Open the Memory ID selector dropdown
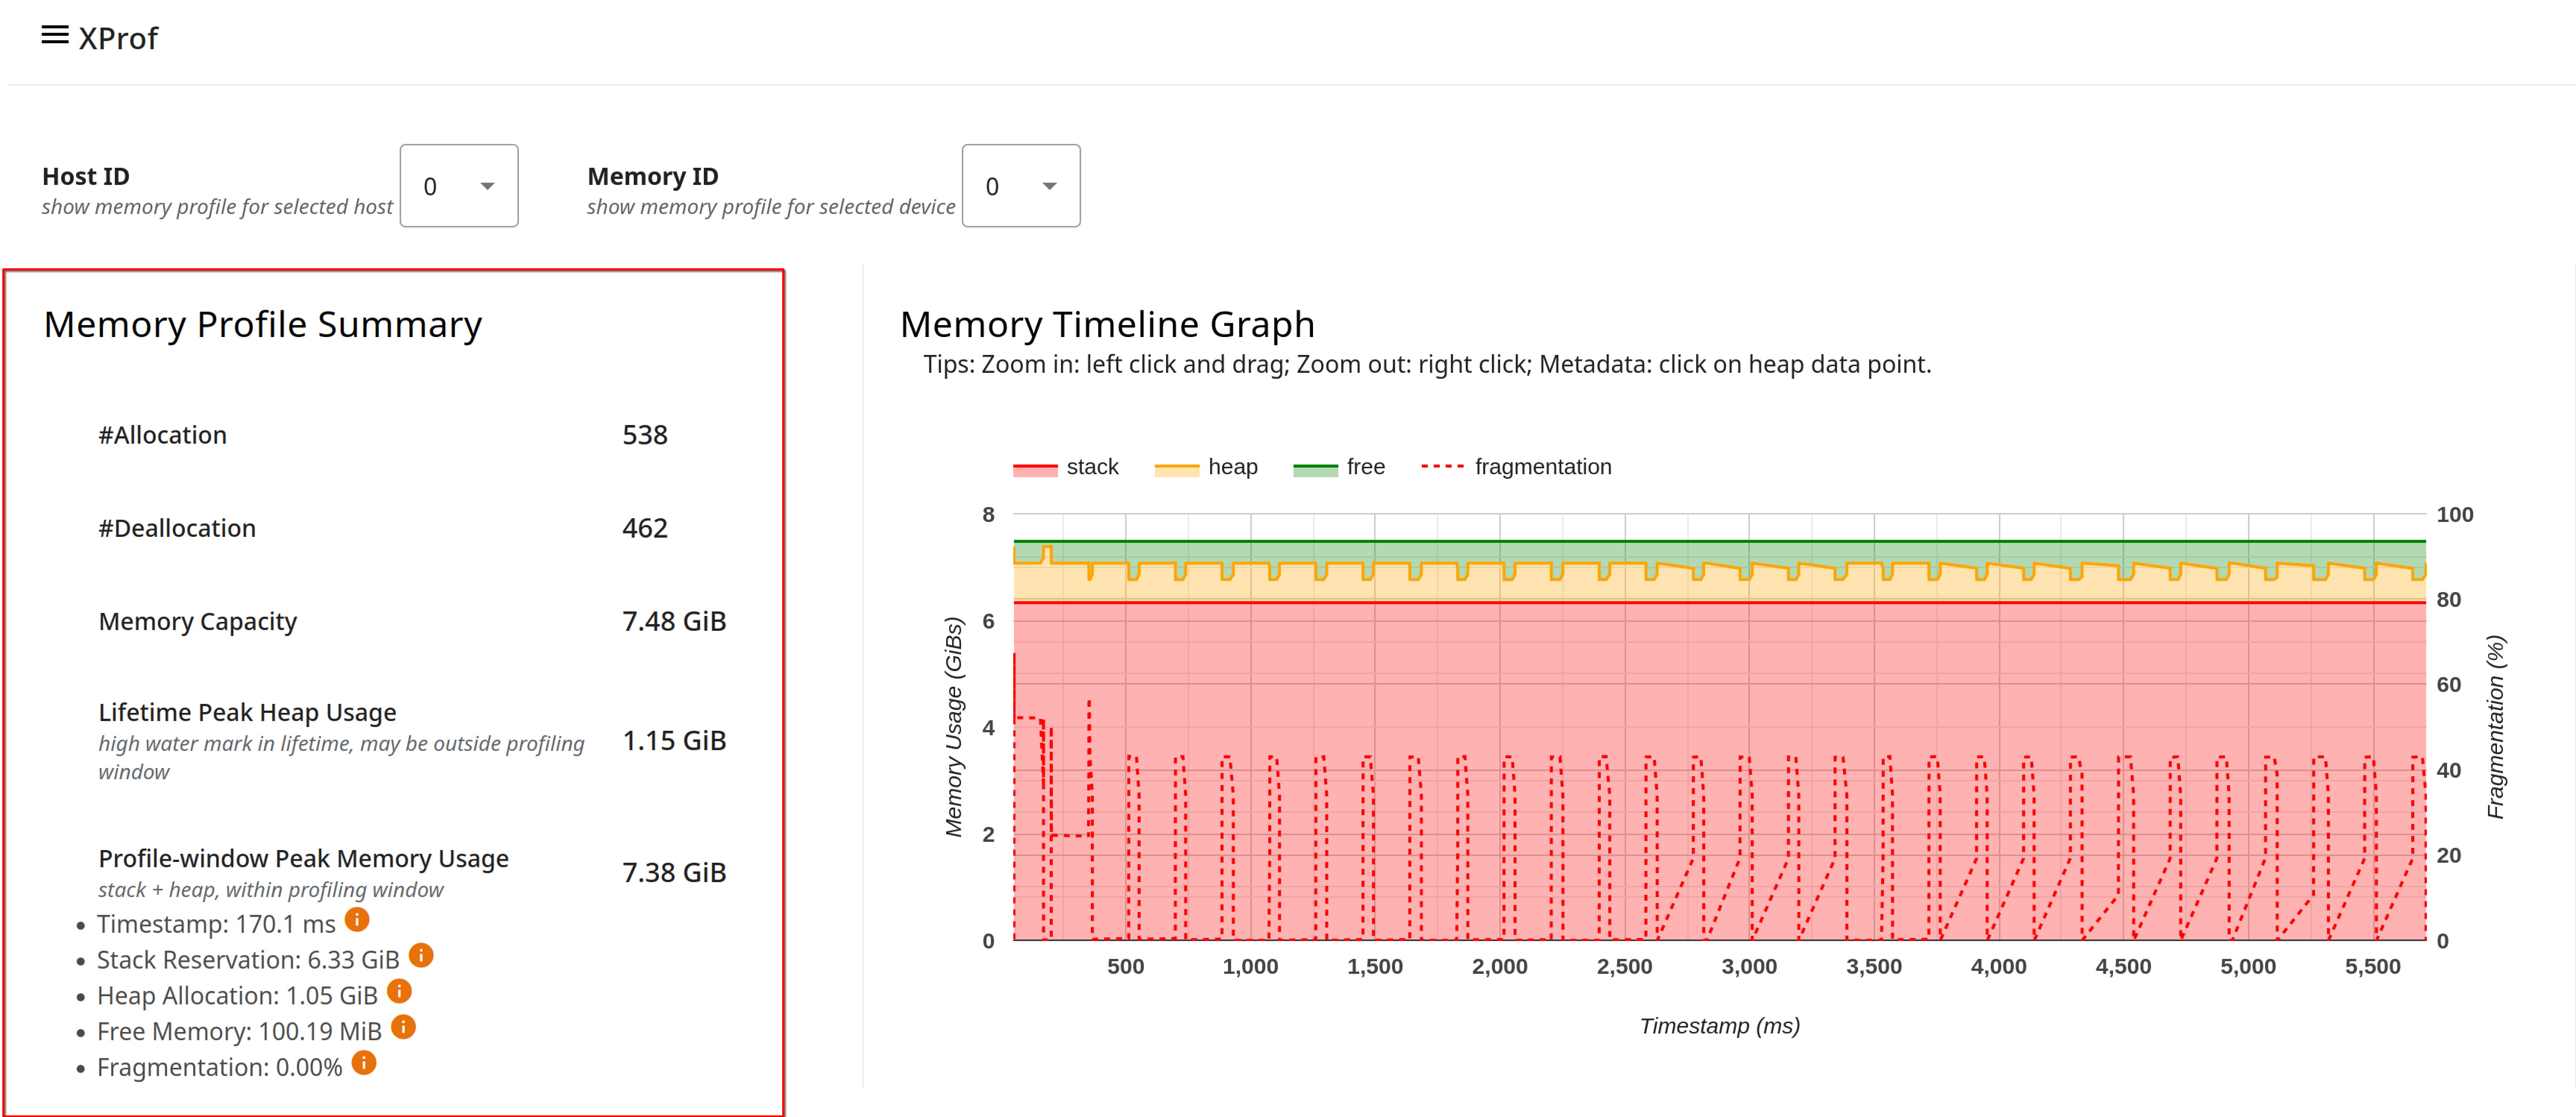This screenshot has width=2576, height=1117. pos(1021,186)
